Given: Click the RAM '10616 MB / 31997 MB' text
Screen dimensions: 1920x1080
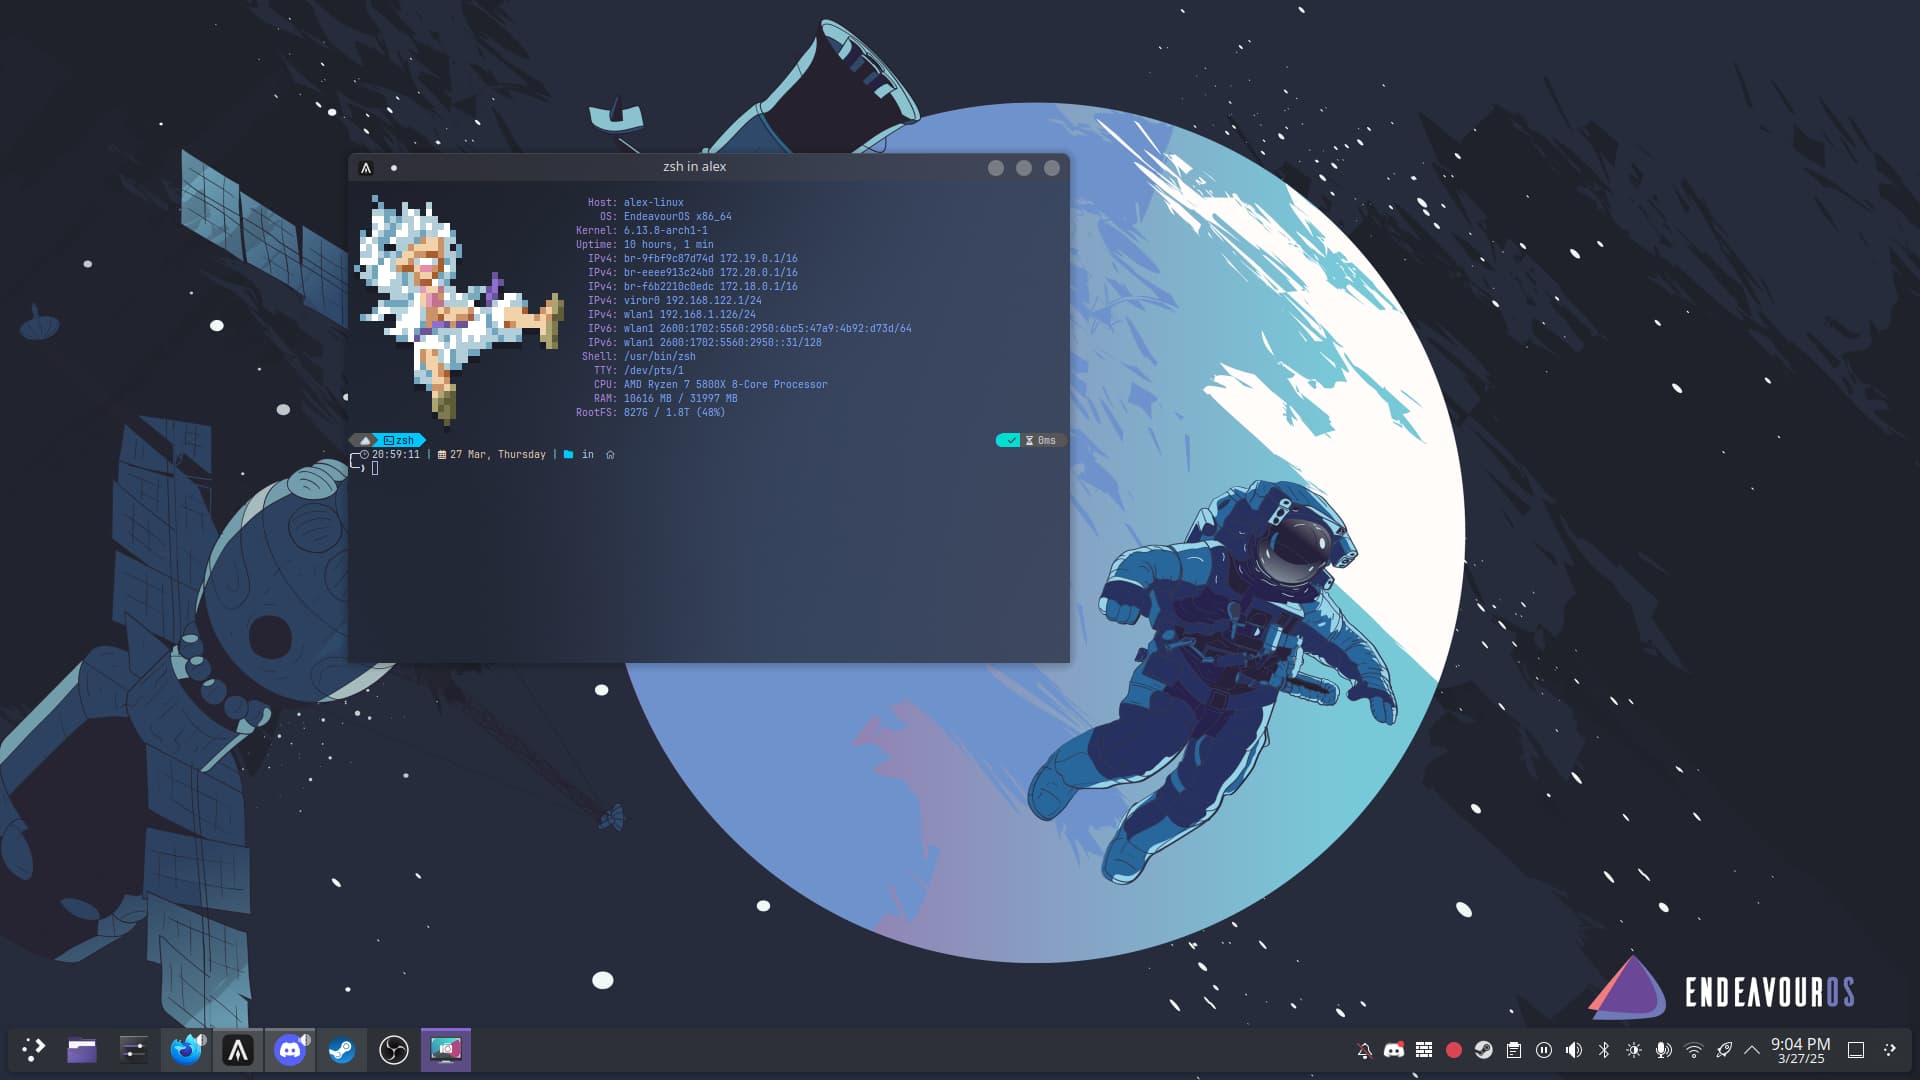Looking at the screenshot, I should coord(681,398).
